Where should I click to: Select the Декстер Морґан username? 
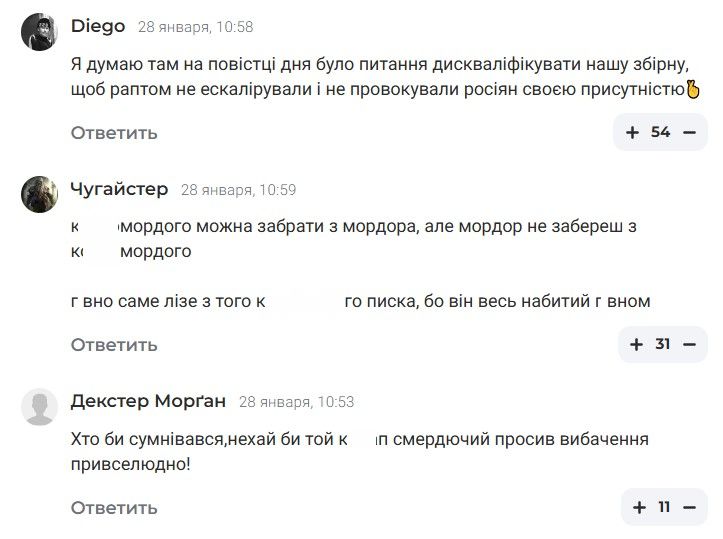click(x=148, y=402)
